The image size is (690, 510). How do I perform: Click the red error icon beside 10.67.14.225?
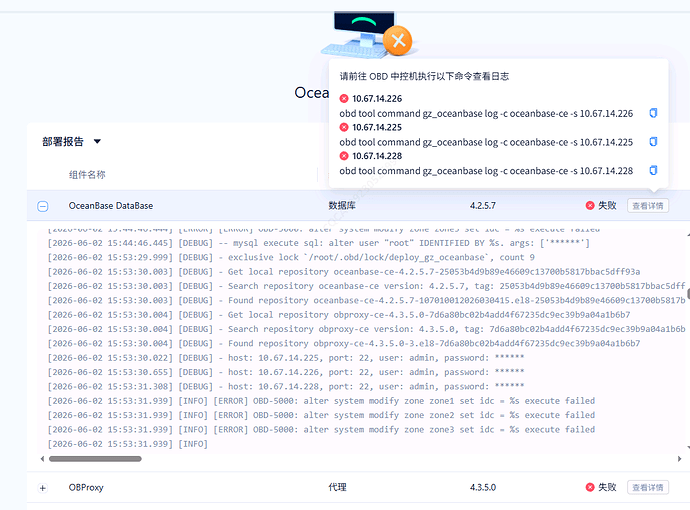344,127
